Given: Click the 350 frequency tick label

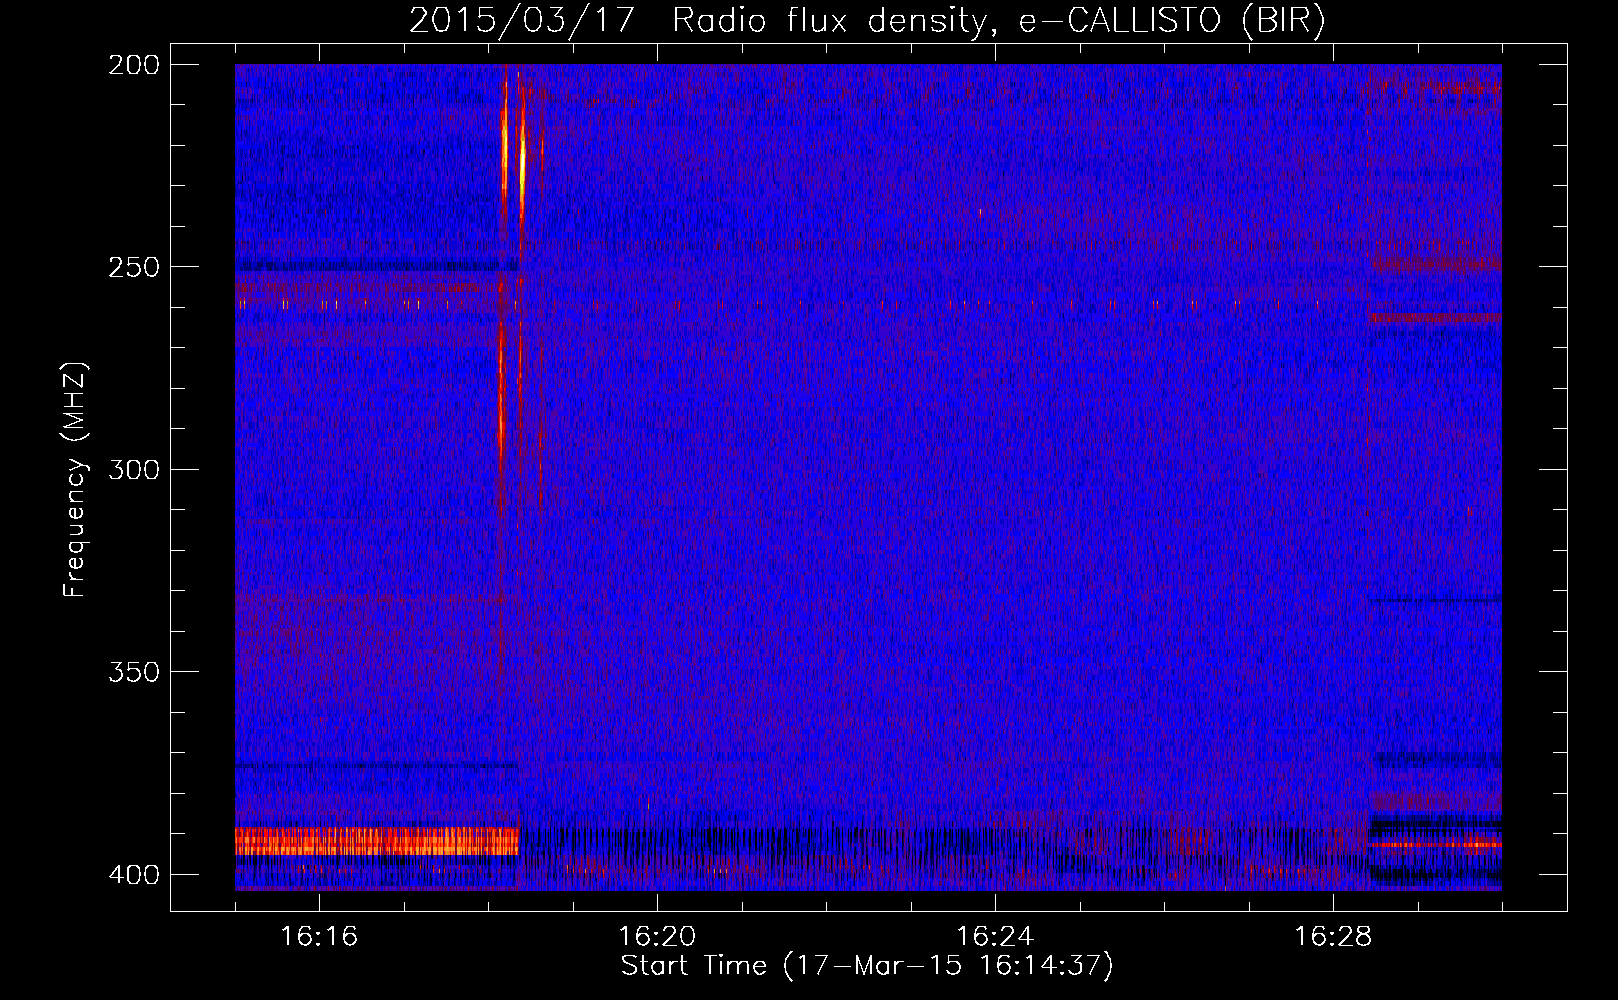Looking at the screenshot, I should coord(134,671).
